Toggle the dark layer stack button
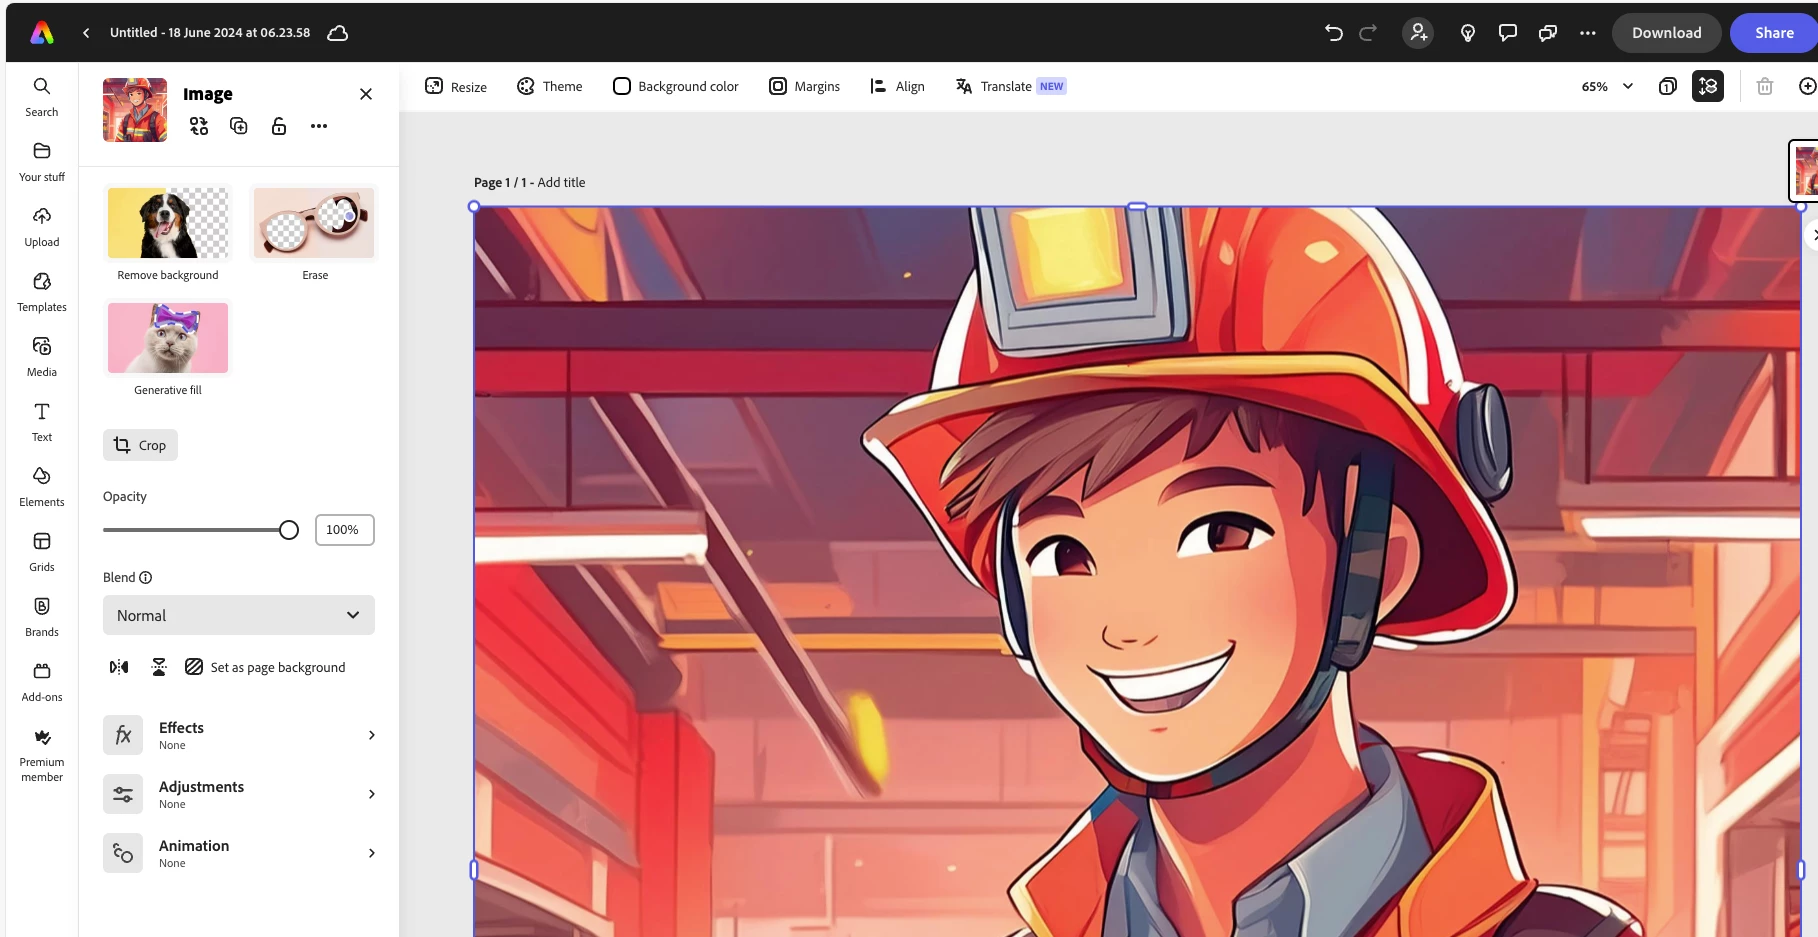Screen dimensions: 1818x937 tap(1708, 86)
